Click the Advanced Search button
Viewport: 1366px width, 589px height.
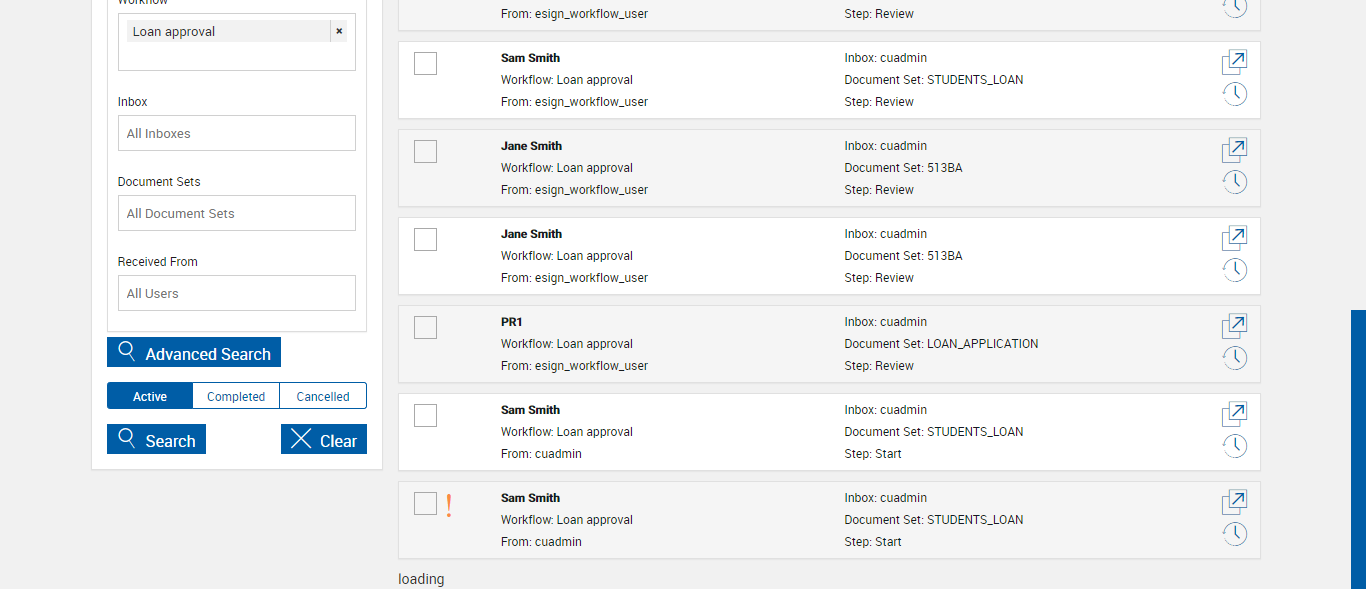pyautogui.click(x=194, y=353)
